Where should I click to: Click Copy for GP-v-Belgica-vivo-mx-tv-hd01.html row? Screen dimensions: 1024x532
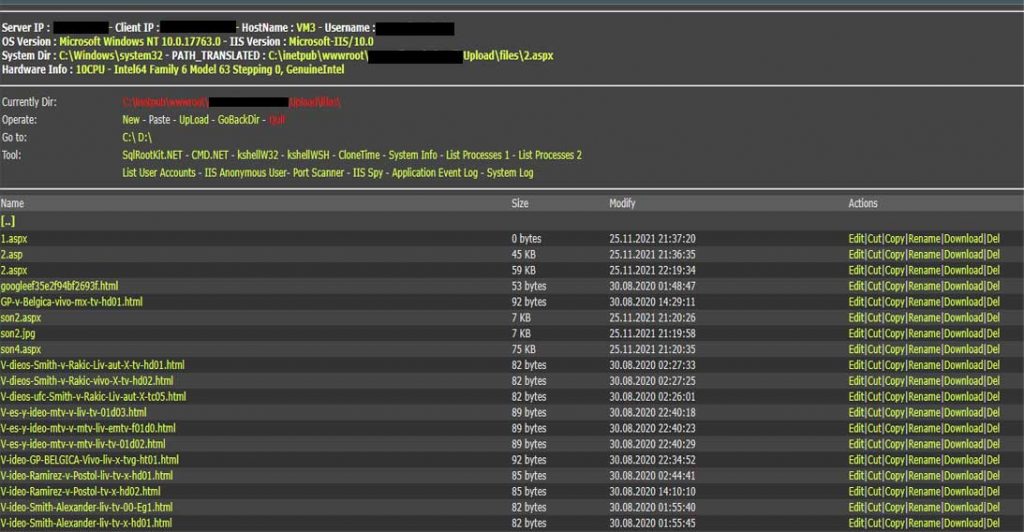click(x=894, y=302)
